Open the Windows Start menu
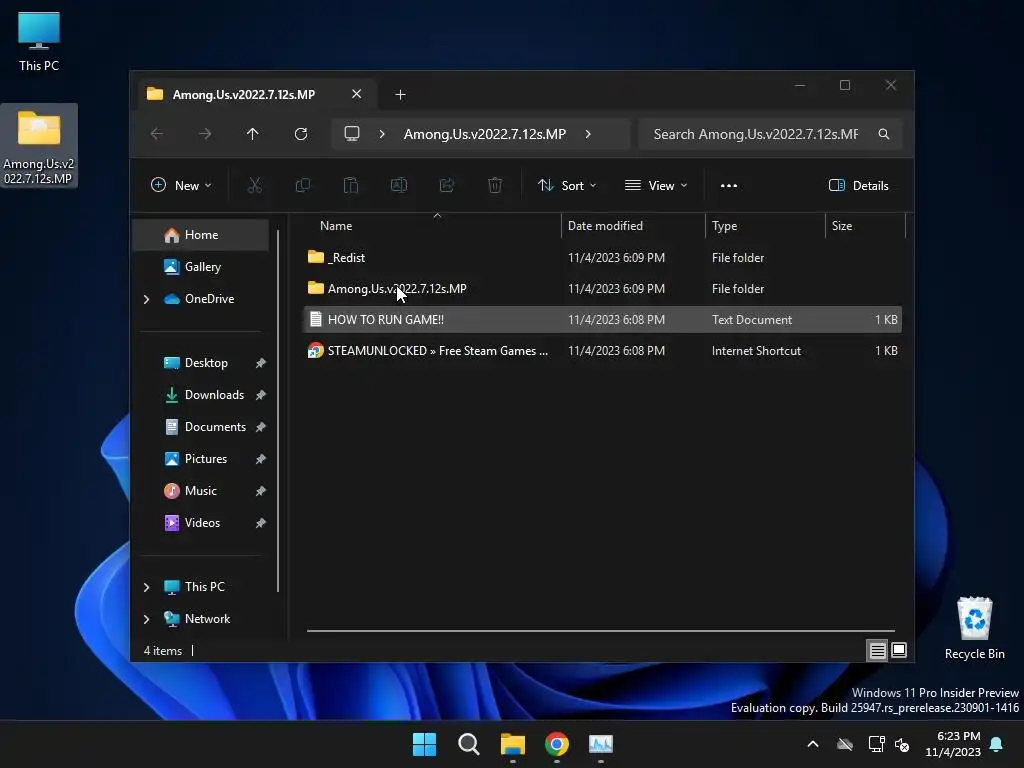 [424, 744]
